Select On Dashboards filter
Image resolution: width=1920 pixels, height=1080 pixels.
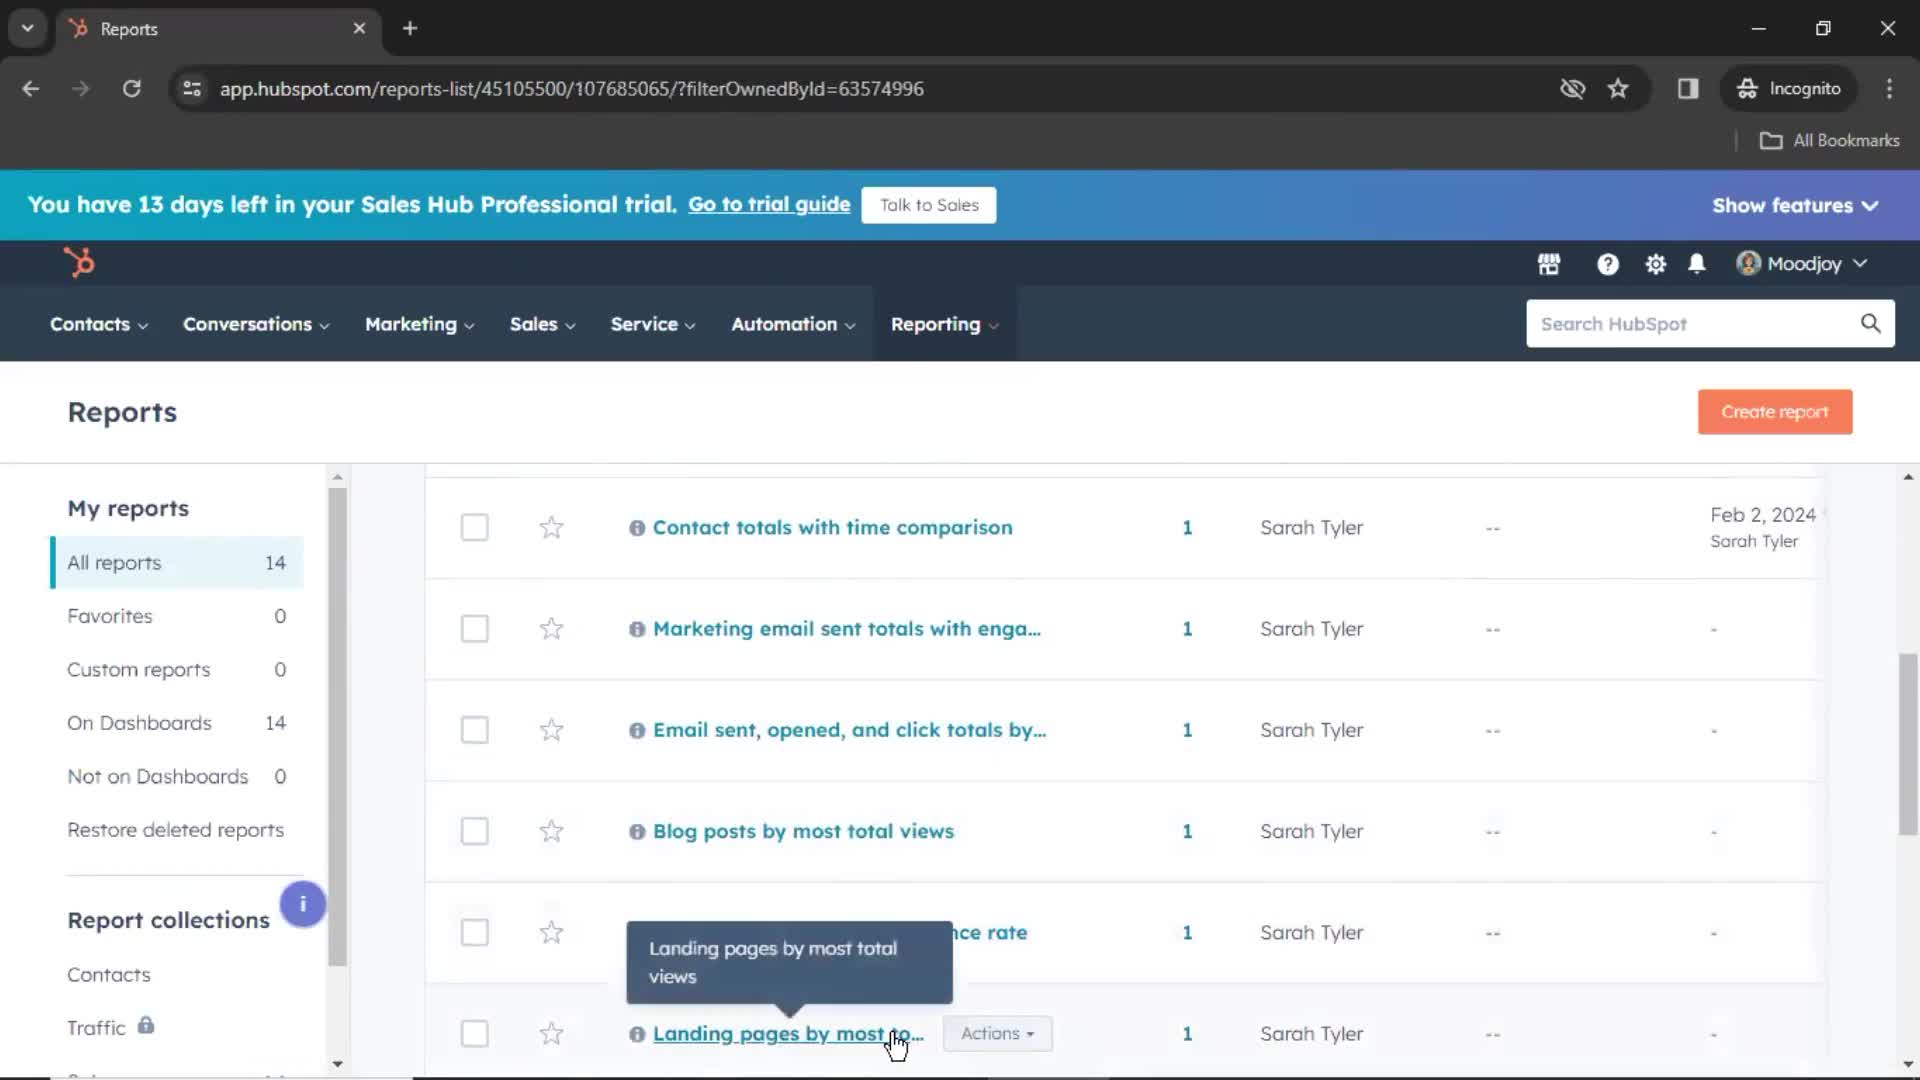tap(176, 723)
